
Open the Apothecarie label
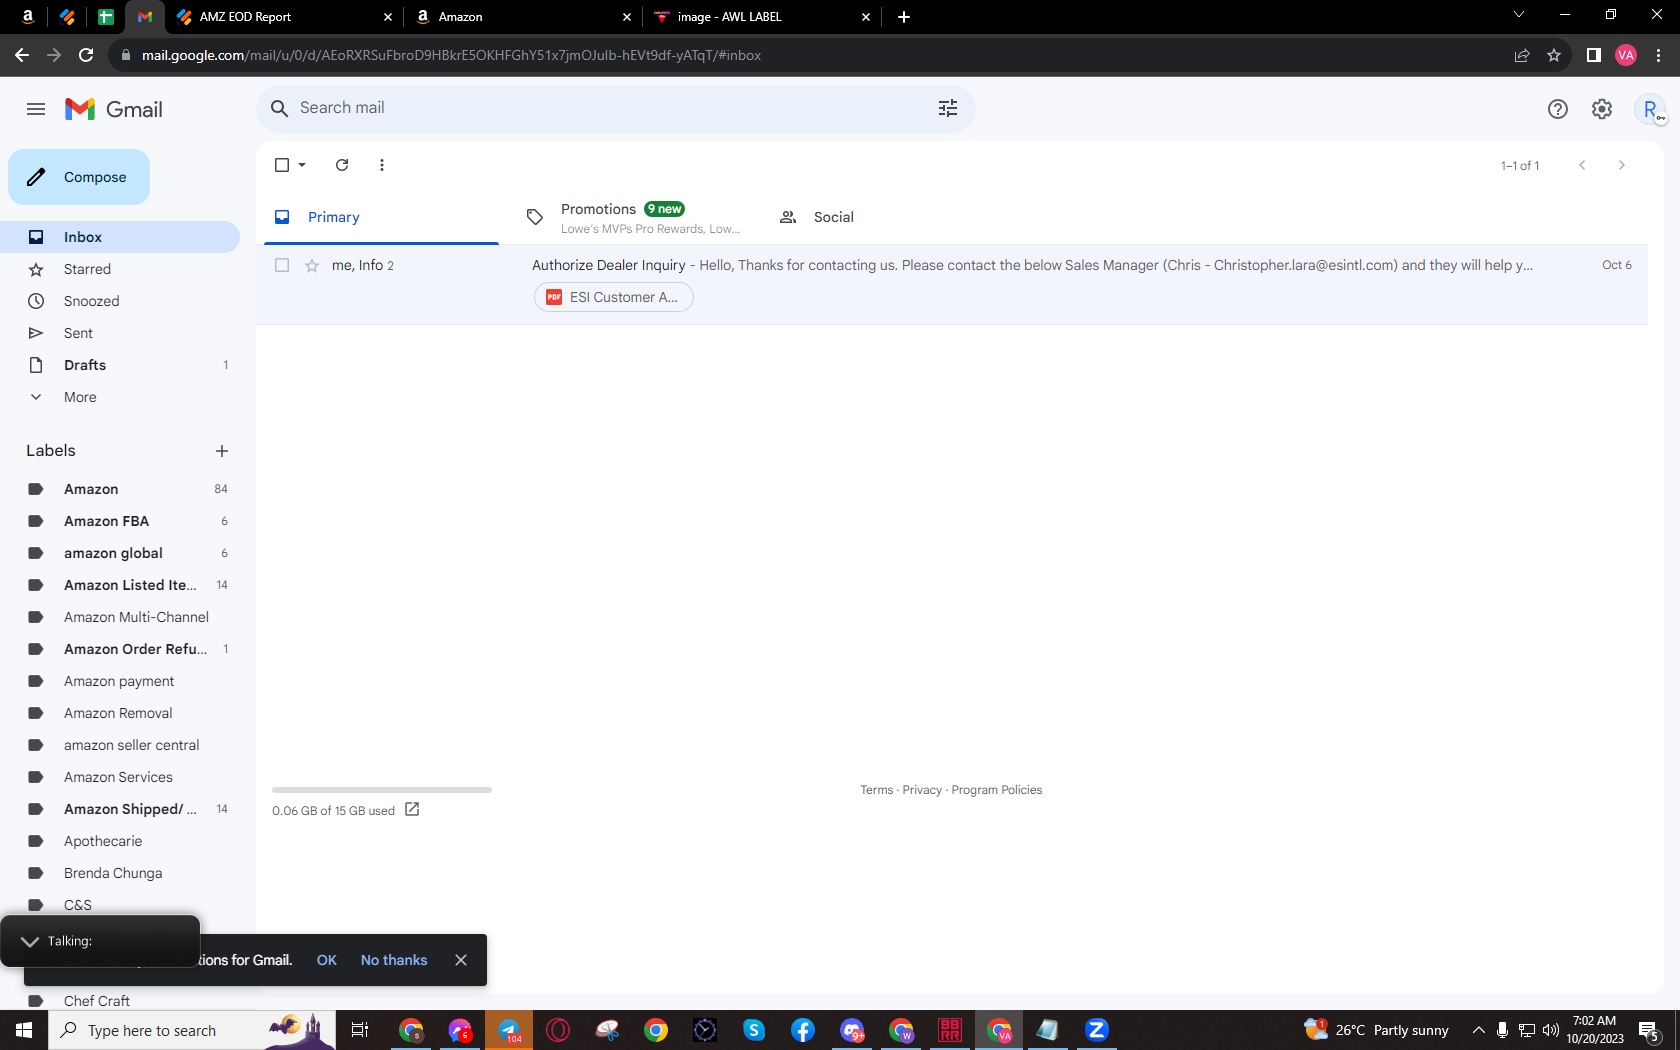[120, 841]
